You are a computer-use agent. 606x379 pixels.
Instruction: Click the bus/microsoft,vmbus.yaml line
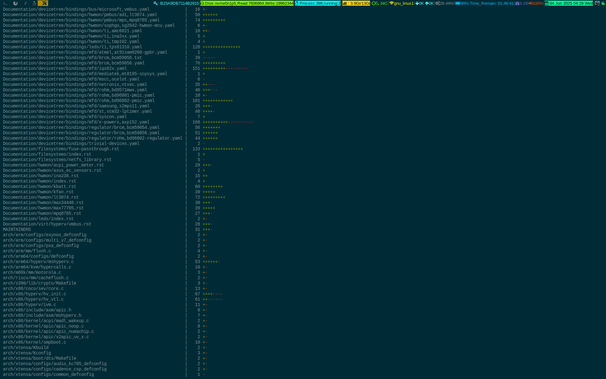tap(76, 9)
